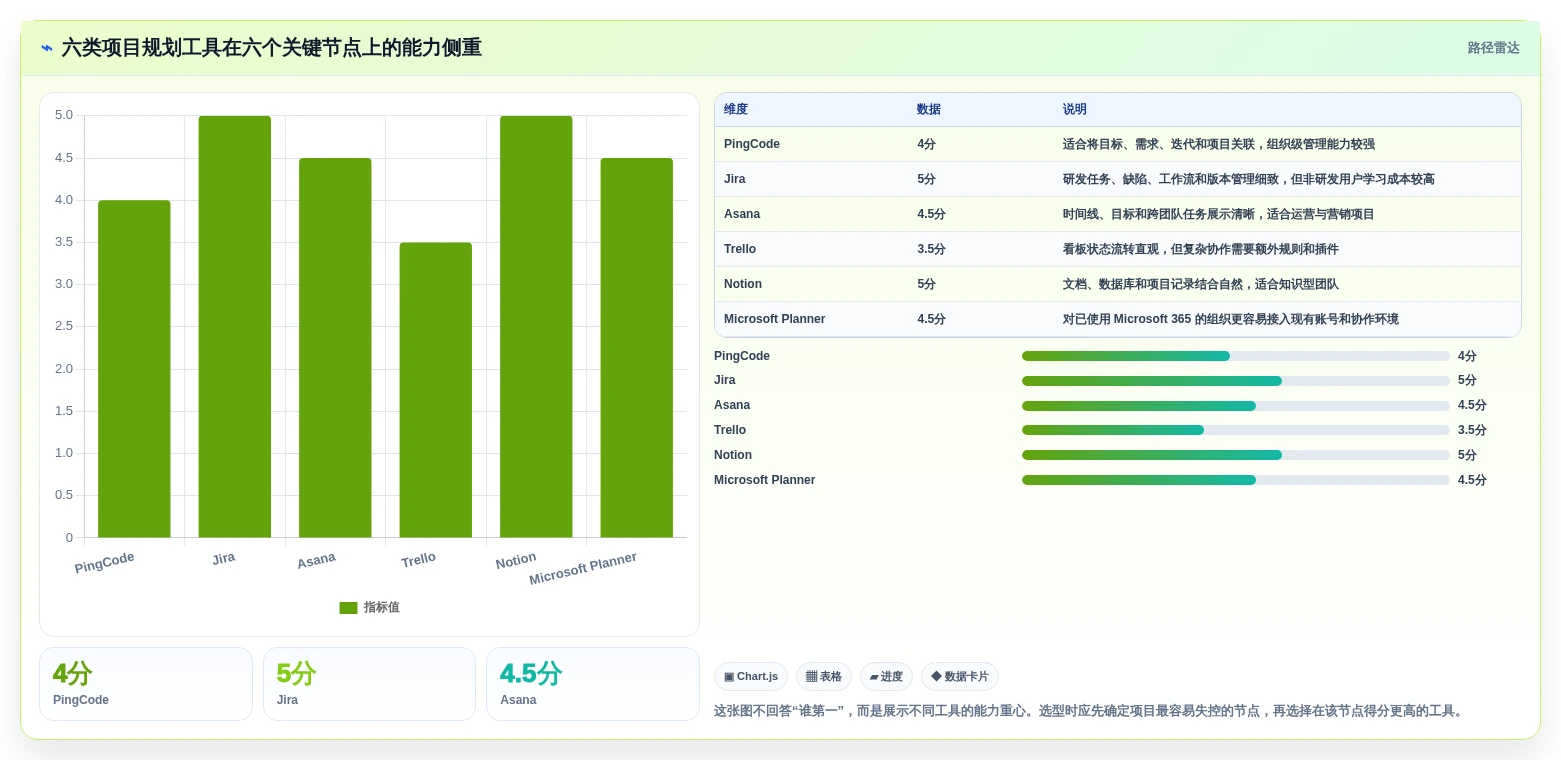
Task: Click the 3.5分 value in the Trello table row
Action: point(931,249)
